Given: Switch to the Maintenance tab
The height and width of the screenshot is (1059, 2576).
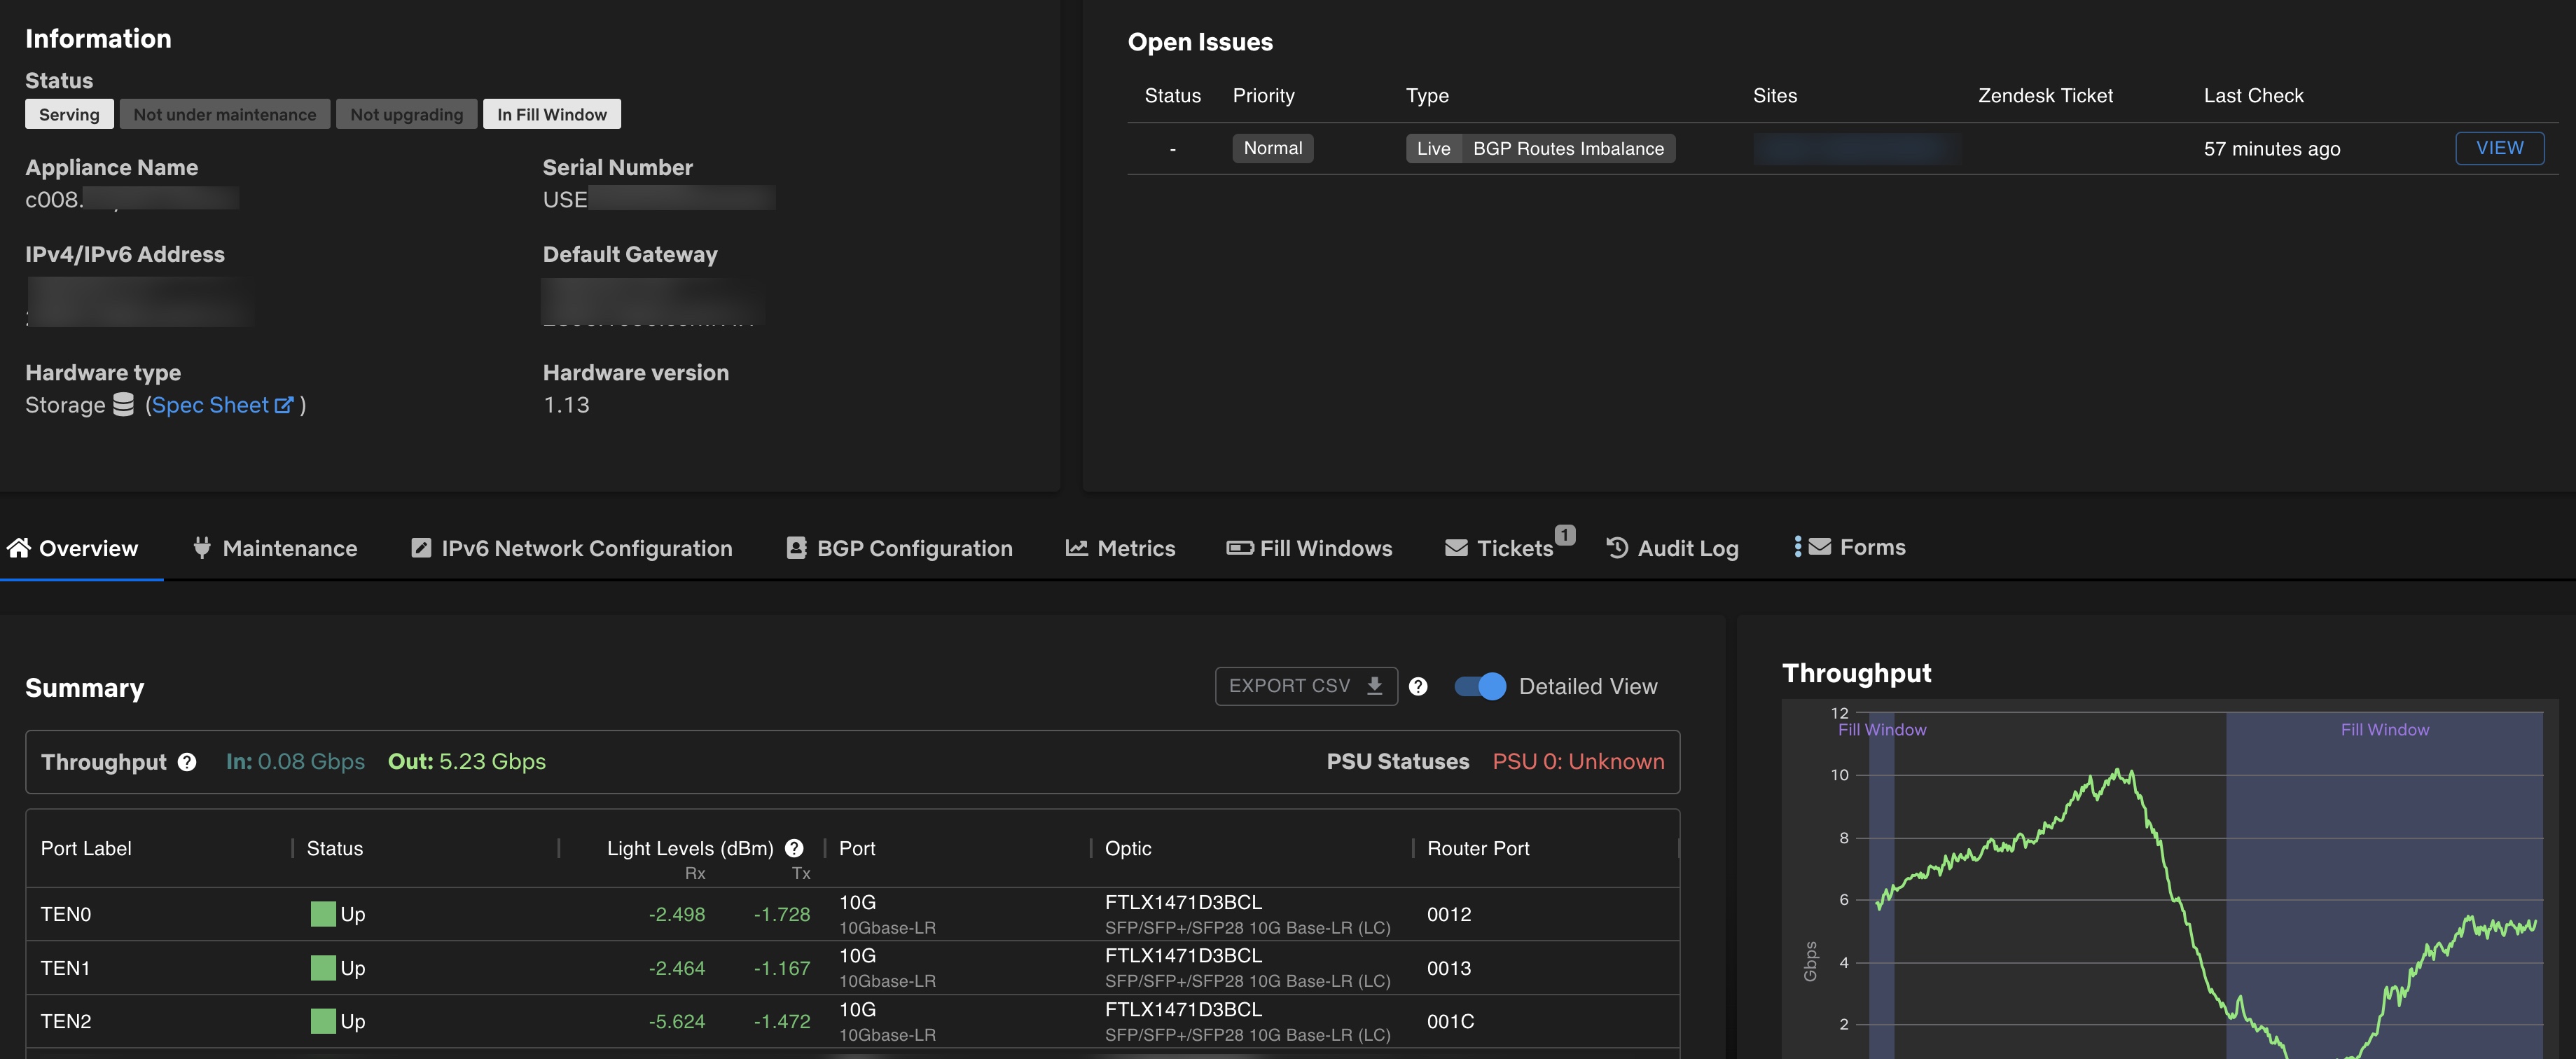Looking at the screenshot, I should (275, 548).
